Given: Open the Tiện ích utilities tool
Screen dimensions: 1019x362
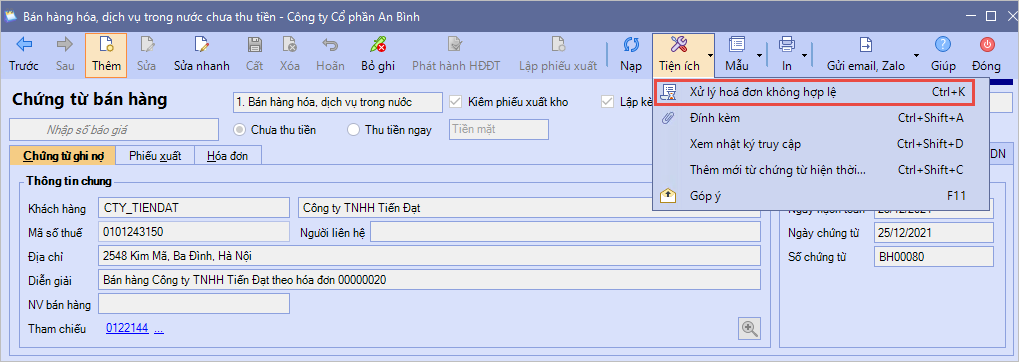Looking at the screenshot, I should pos(679,54).
